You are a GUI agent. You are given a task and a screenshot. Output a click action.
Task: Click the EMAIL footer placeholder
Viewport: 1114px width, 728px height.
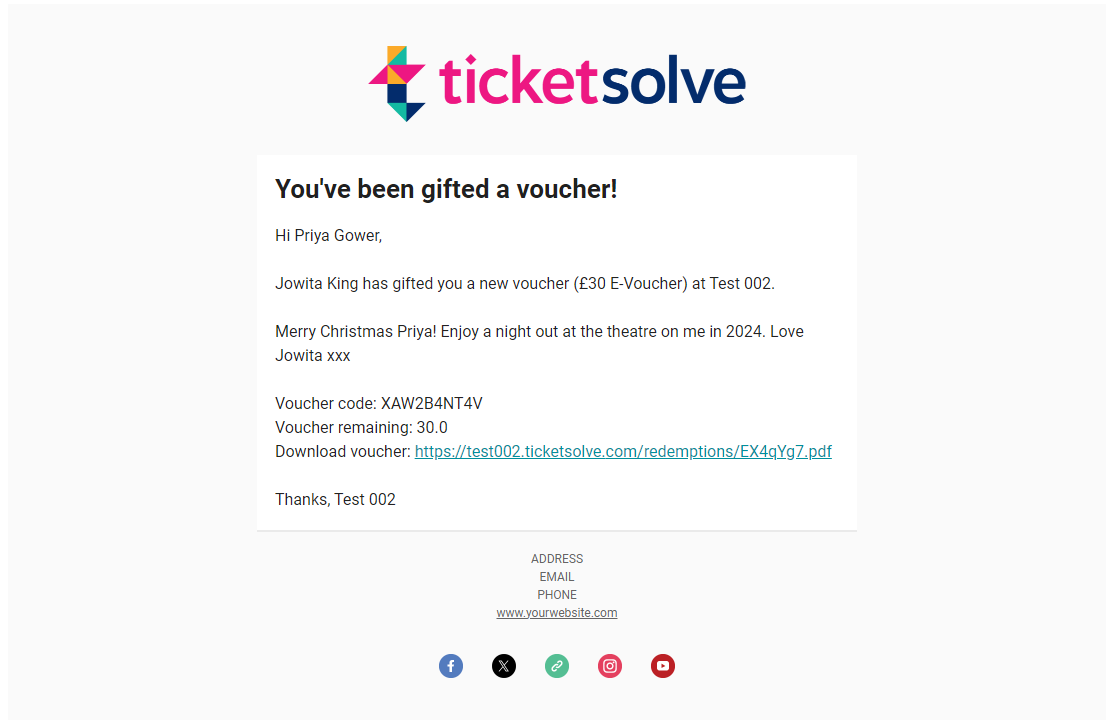pyautogui.click(x=556, y=576)
